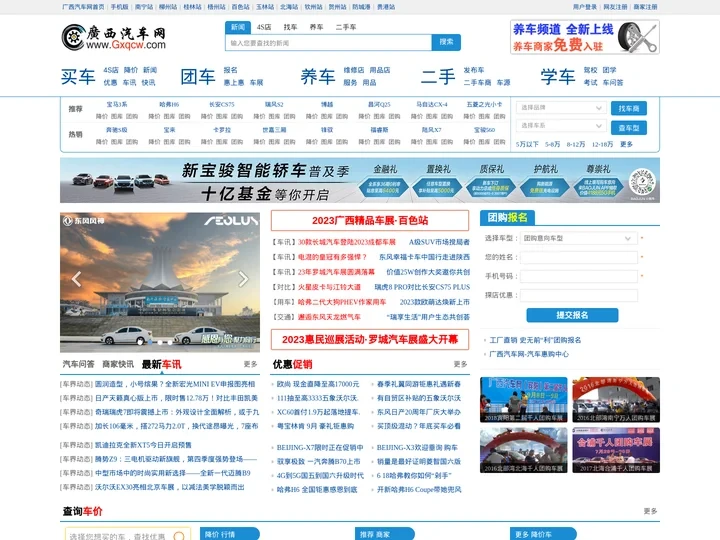Click 新宝骏智能轿车 banner
The width and height of the screenshot is (720, 540).
pos(360,180)
